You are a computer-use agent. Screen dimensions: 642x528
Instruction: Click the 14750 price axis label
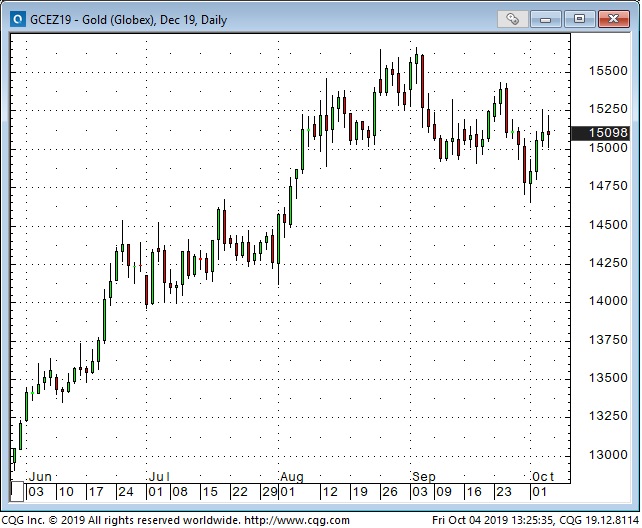point(608,186)
